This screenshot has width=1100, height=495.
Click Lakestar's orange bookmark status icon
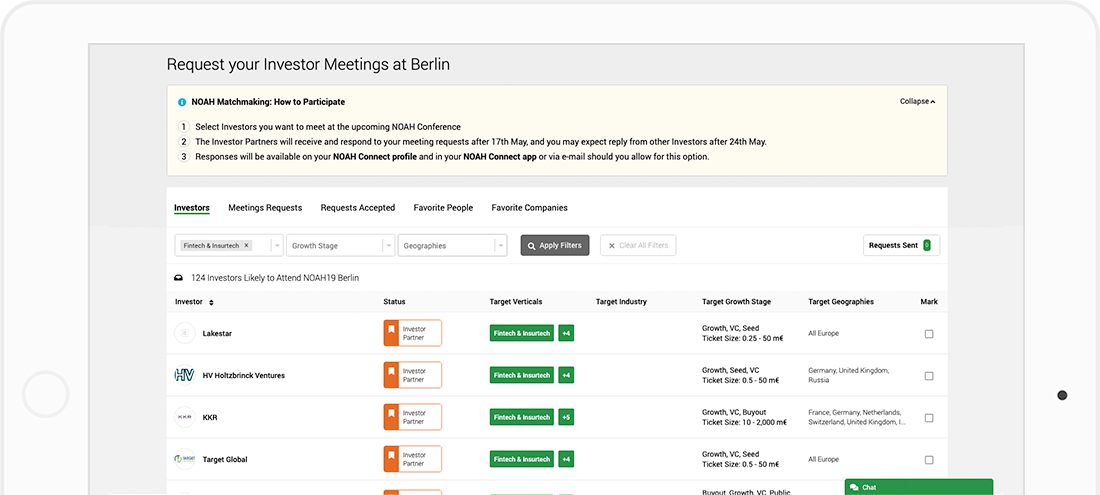coord(391,333)
